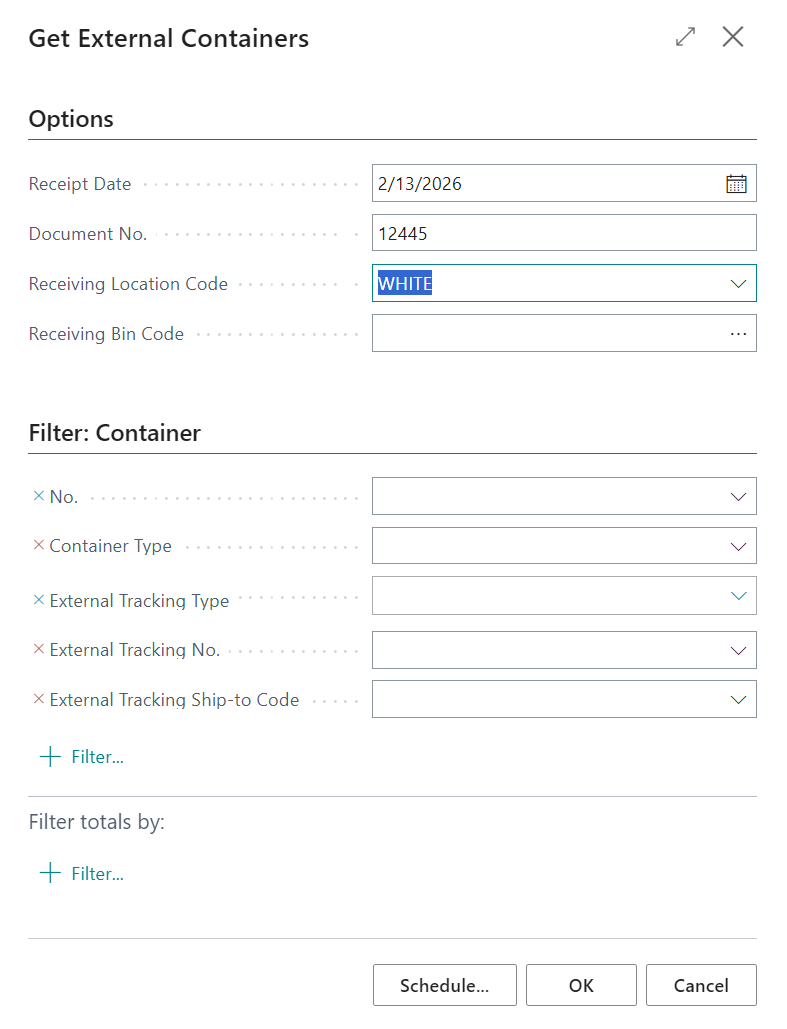Remove the External Tracking No. filter
This screenshot has width=787, height=1029.
(x=39, y=650)
